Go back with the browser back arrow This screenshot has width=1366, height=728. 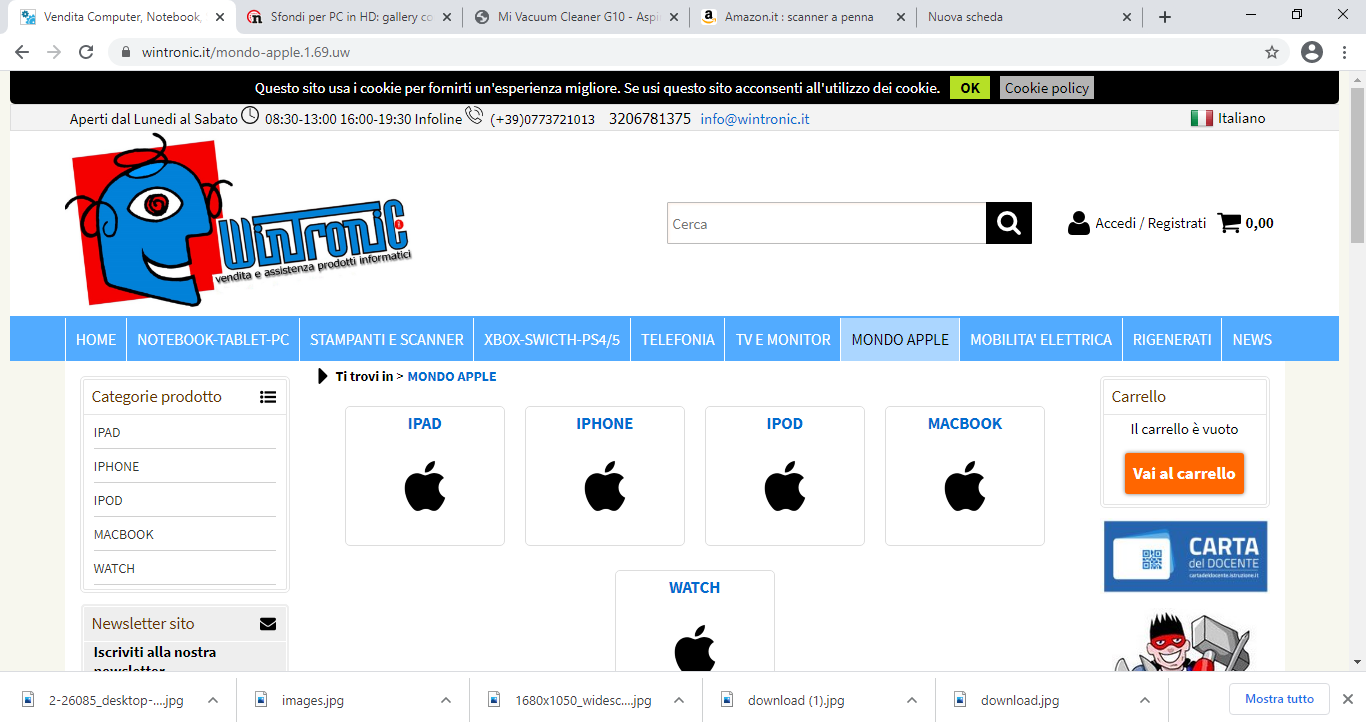pos(22,52)
